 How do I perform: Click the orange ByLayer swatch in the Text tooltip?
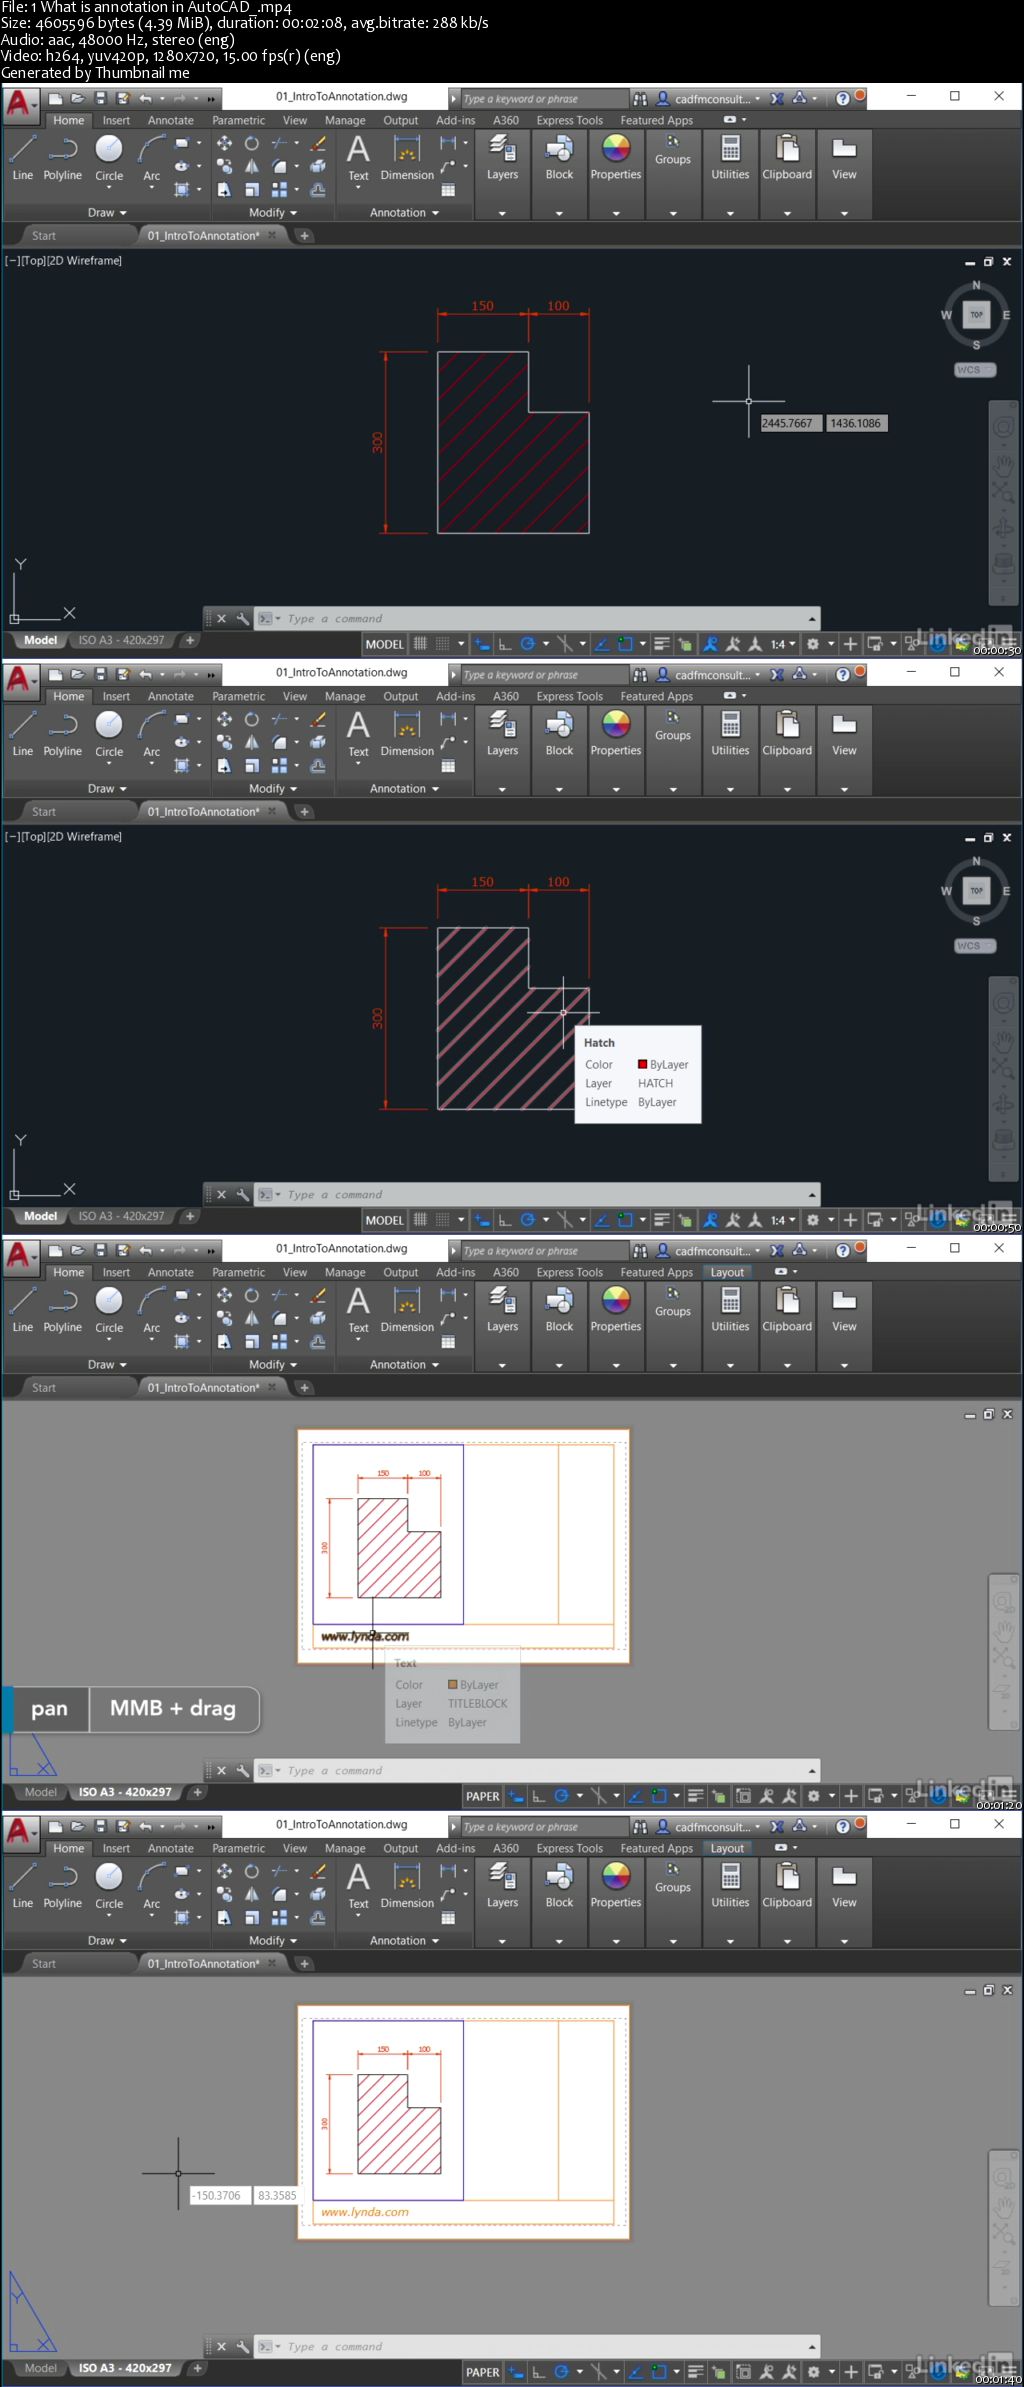pos(452,1685)
